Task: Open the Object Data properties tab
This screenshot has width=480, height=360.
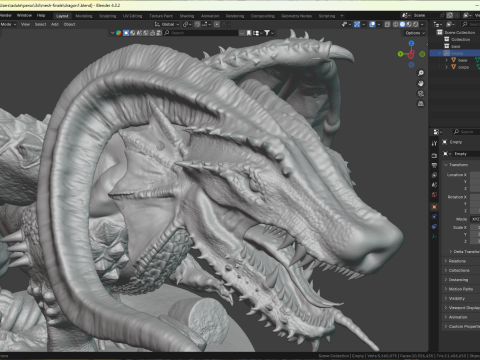Action: (434, 236)
